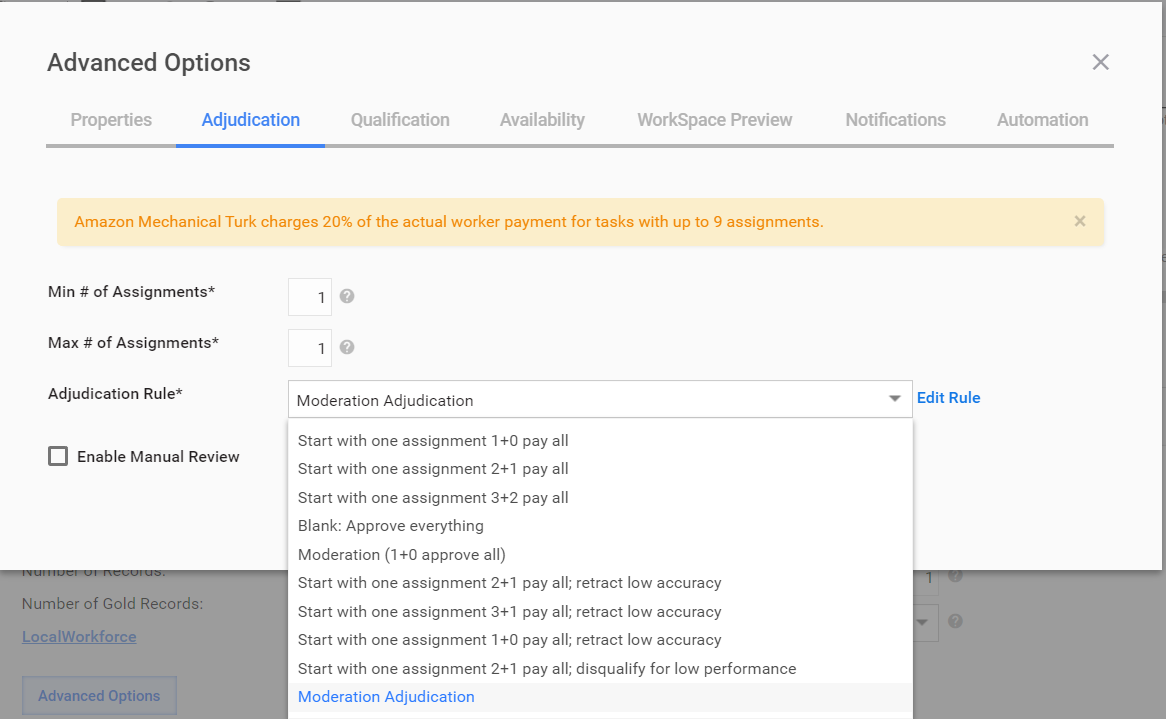The image size is (1166, 719).
Task: Click the Edit Rule link
Action: click(x=948, y=398)
